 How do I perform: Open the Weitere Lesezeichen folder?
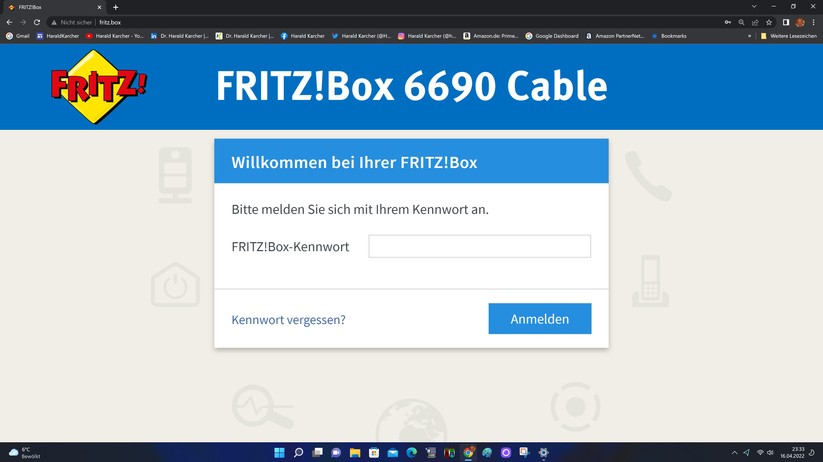(x=788, y=36)
